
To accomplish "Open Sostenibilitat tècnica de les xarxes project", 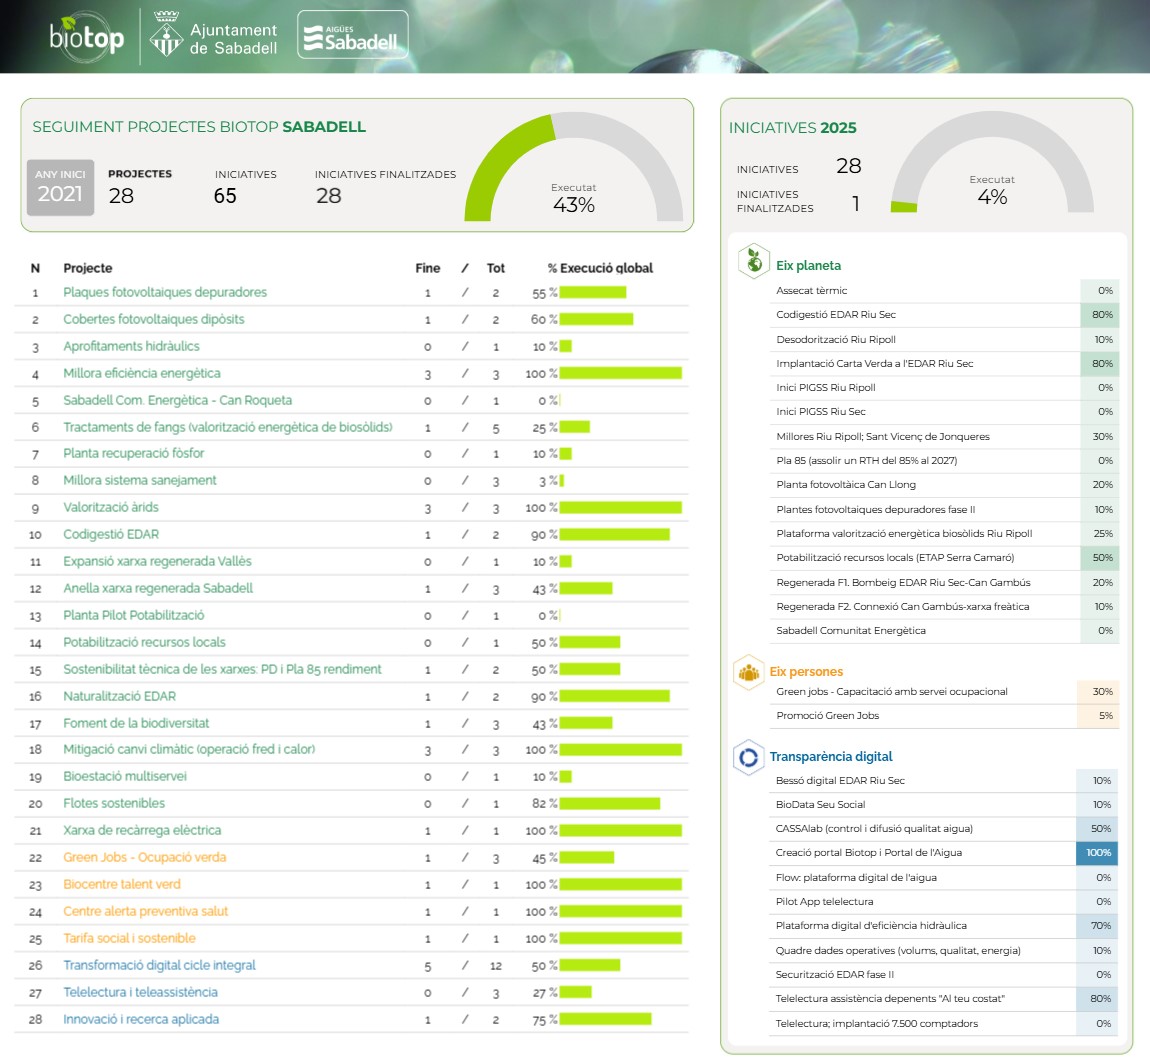I will pyautogui.click(x=222, y=670).
